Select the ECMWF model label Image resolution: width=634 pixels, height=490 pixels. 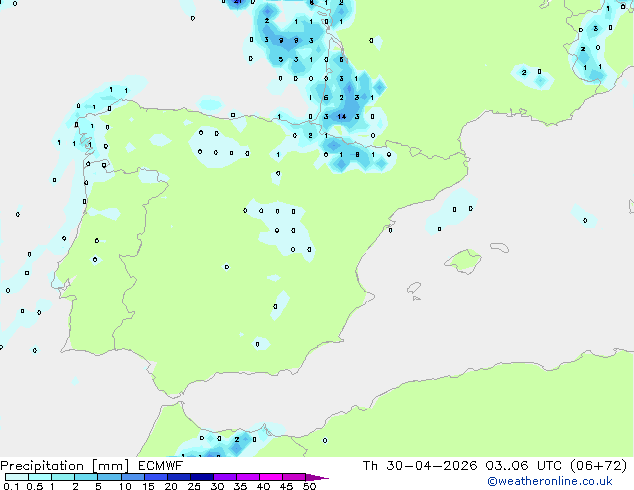coord(160,465)
